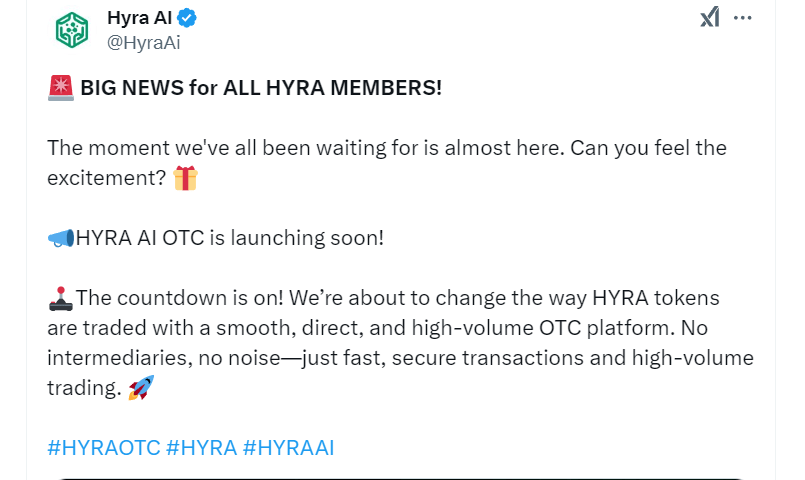The image size is (805, 480).
Task: Open the Hyra AI profile avatar
Action: pyautogui.click(x=72, y=30)
